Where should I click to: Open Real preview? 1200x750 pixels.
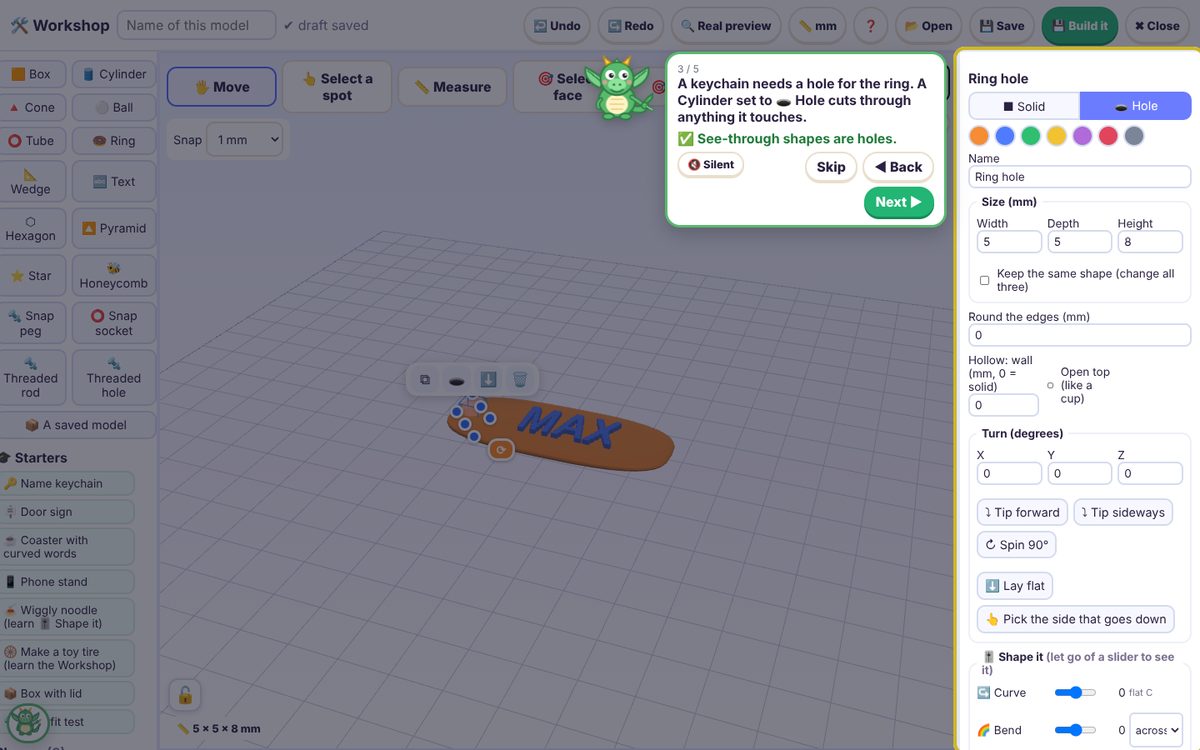pos(726,26)
